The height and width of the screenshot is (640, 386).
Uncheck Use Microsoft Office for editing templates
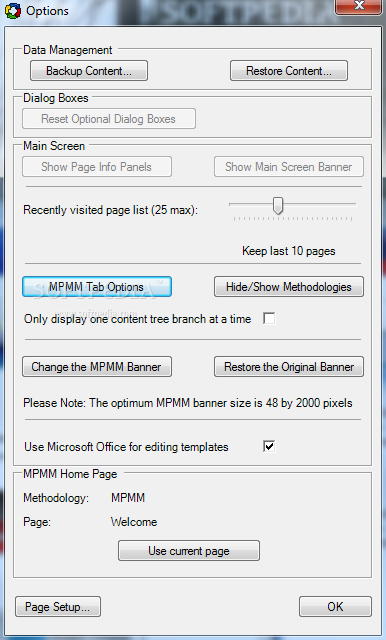point(269,446)
